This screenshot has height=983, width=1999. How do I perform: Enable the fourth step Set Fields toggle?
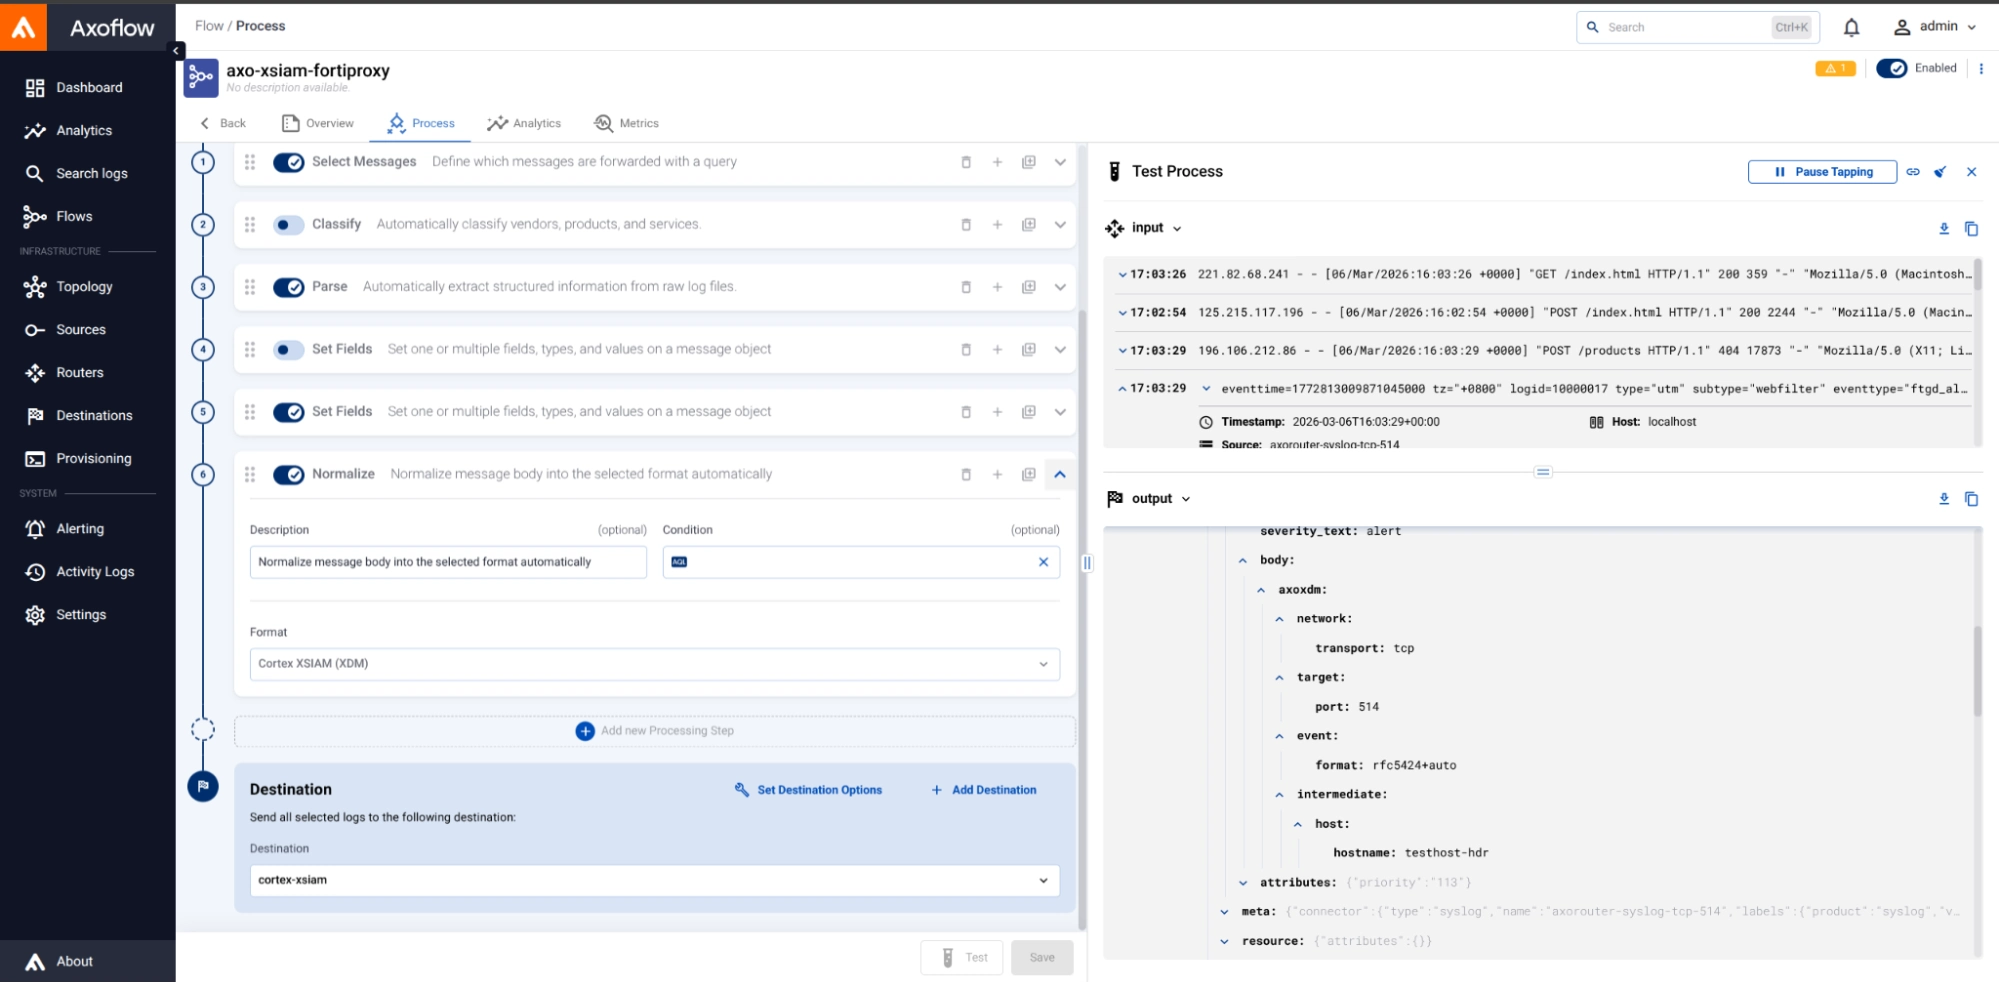289,350
